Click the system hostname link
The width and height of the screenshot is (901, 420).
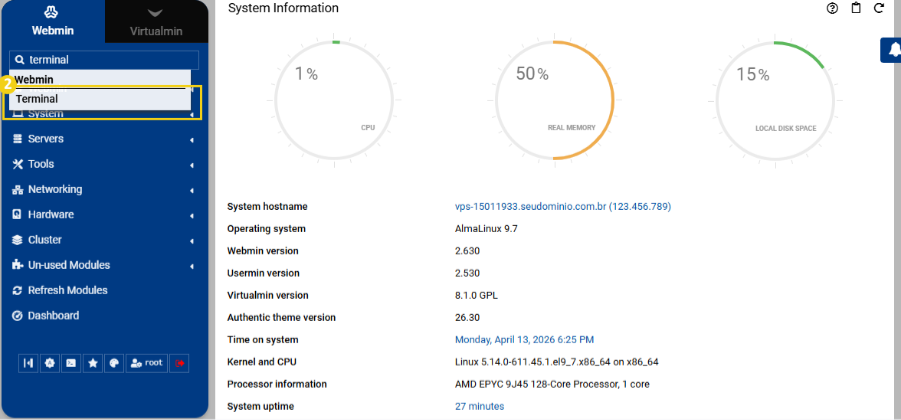[562, 207]
